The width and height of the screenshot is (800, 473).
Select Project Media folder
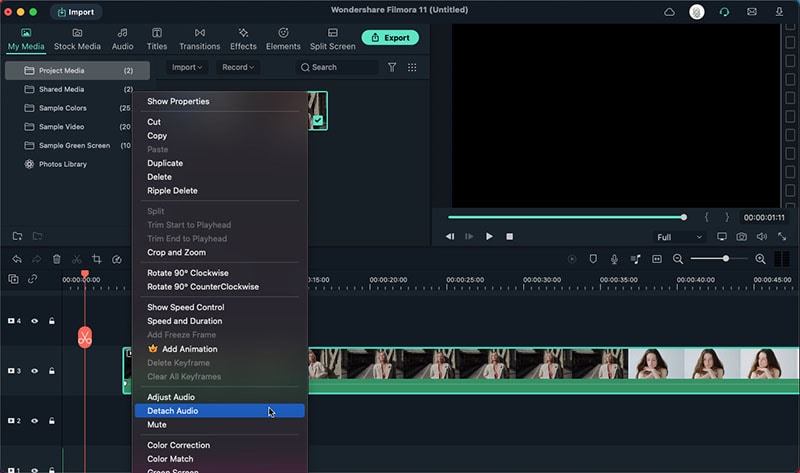click(78, 70)
